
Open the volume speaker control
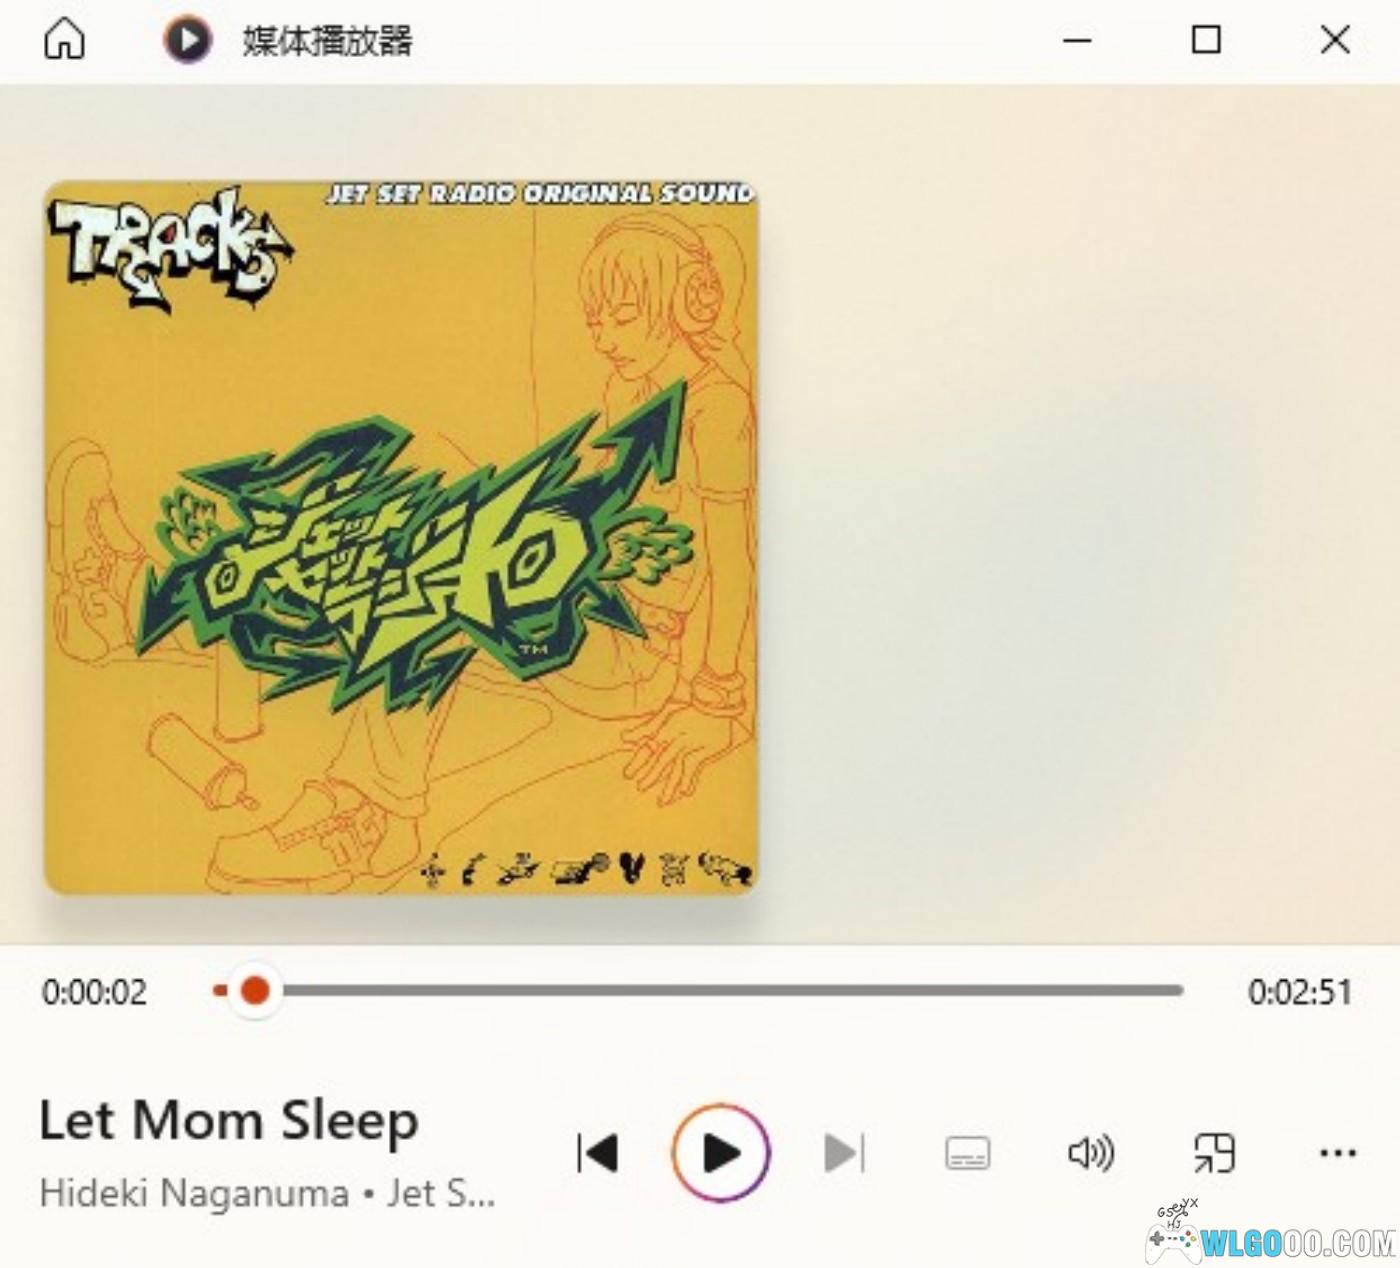[1091, 1153]
